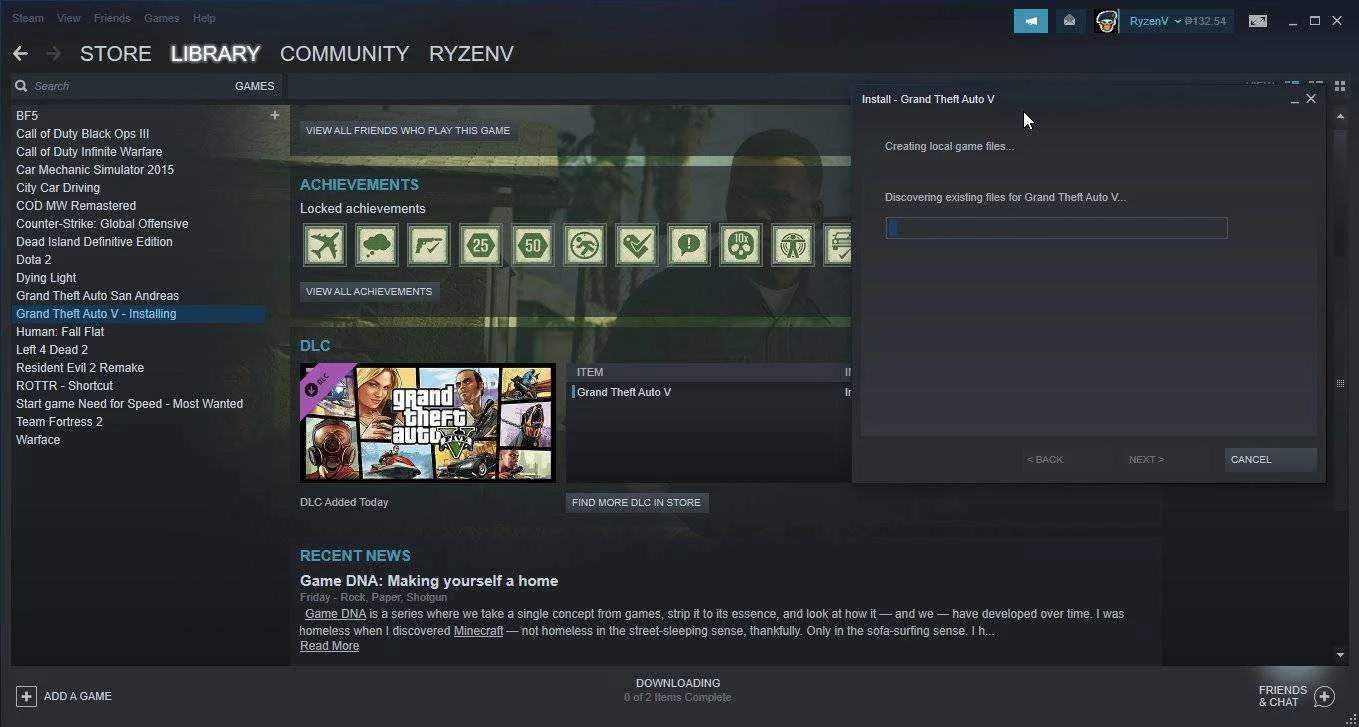This screenshot has width=1359, height=727.
Task: Open the Games menu
Action: pyautogui.click(x=161, y=18)
